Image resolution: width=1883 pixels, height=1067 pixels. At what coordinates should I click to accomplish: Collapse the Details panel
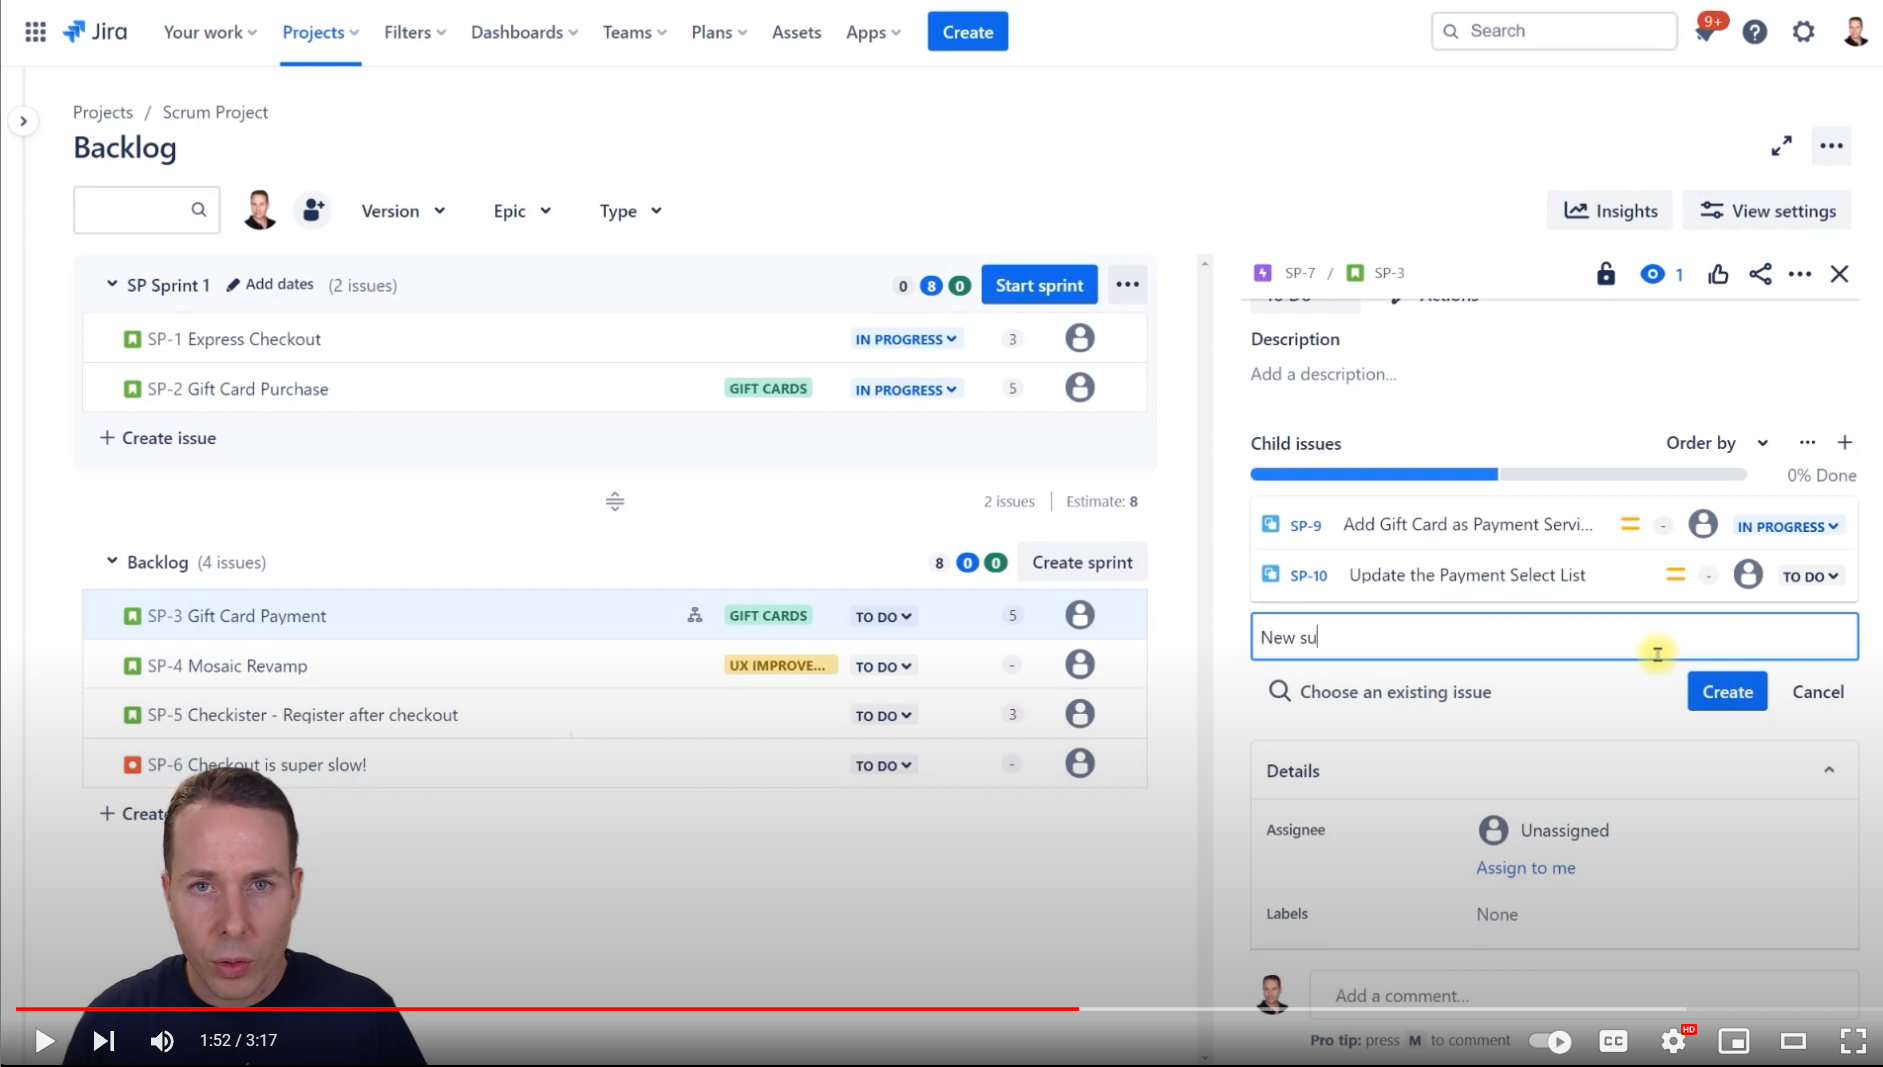point(1829,770)
